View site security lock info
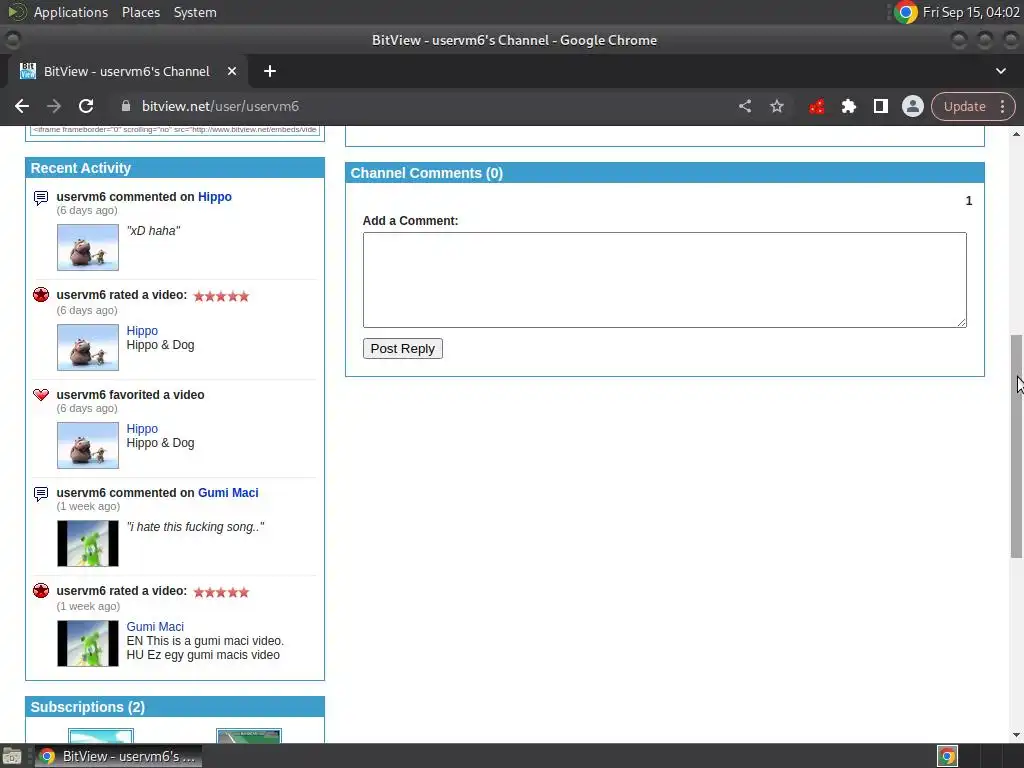 126,106
